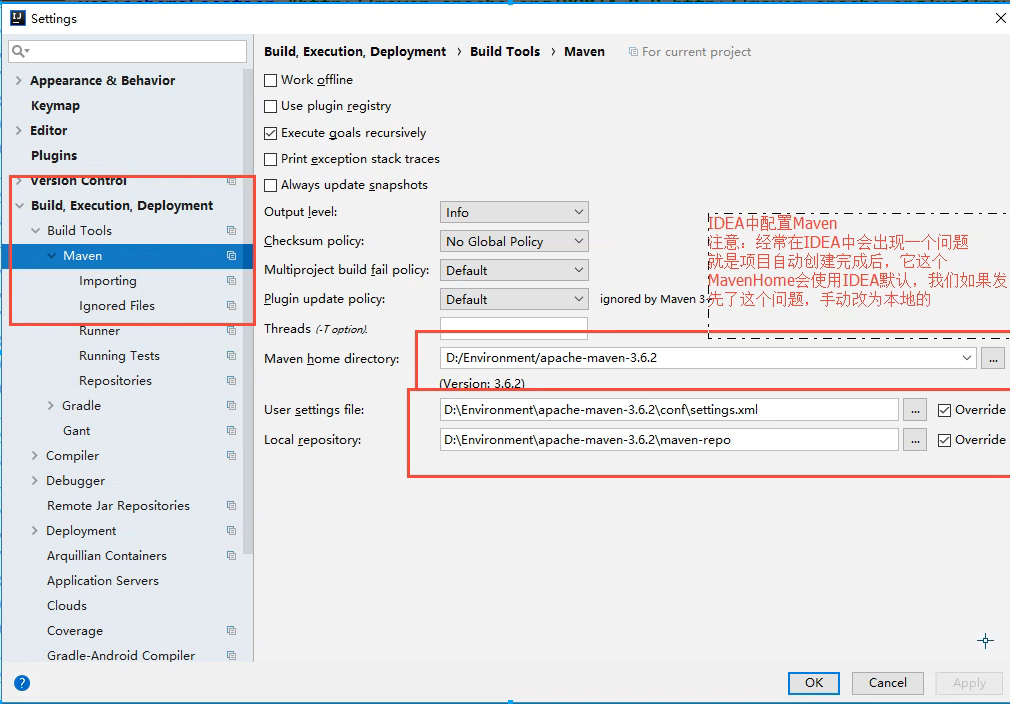Click project-level icon next to Arquillian Containers

(x=231, y=556)
